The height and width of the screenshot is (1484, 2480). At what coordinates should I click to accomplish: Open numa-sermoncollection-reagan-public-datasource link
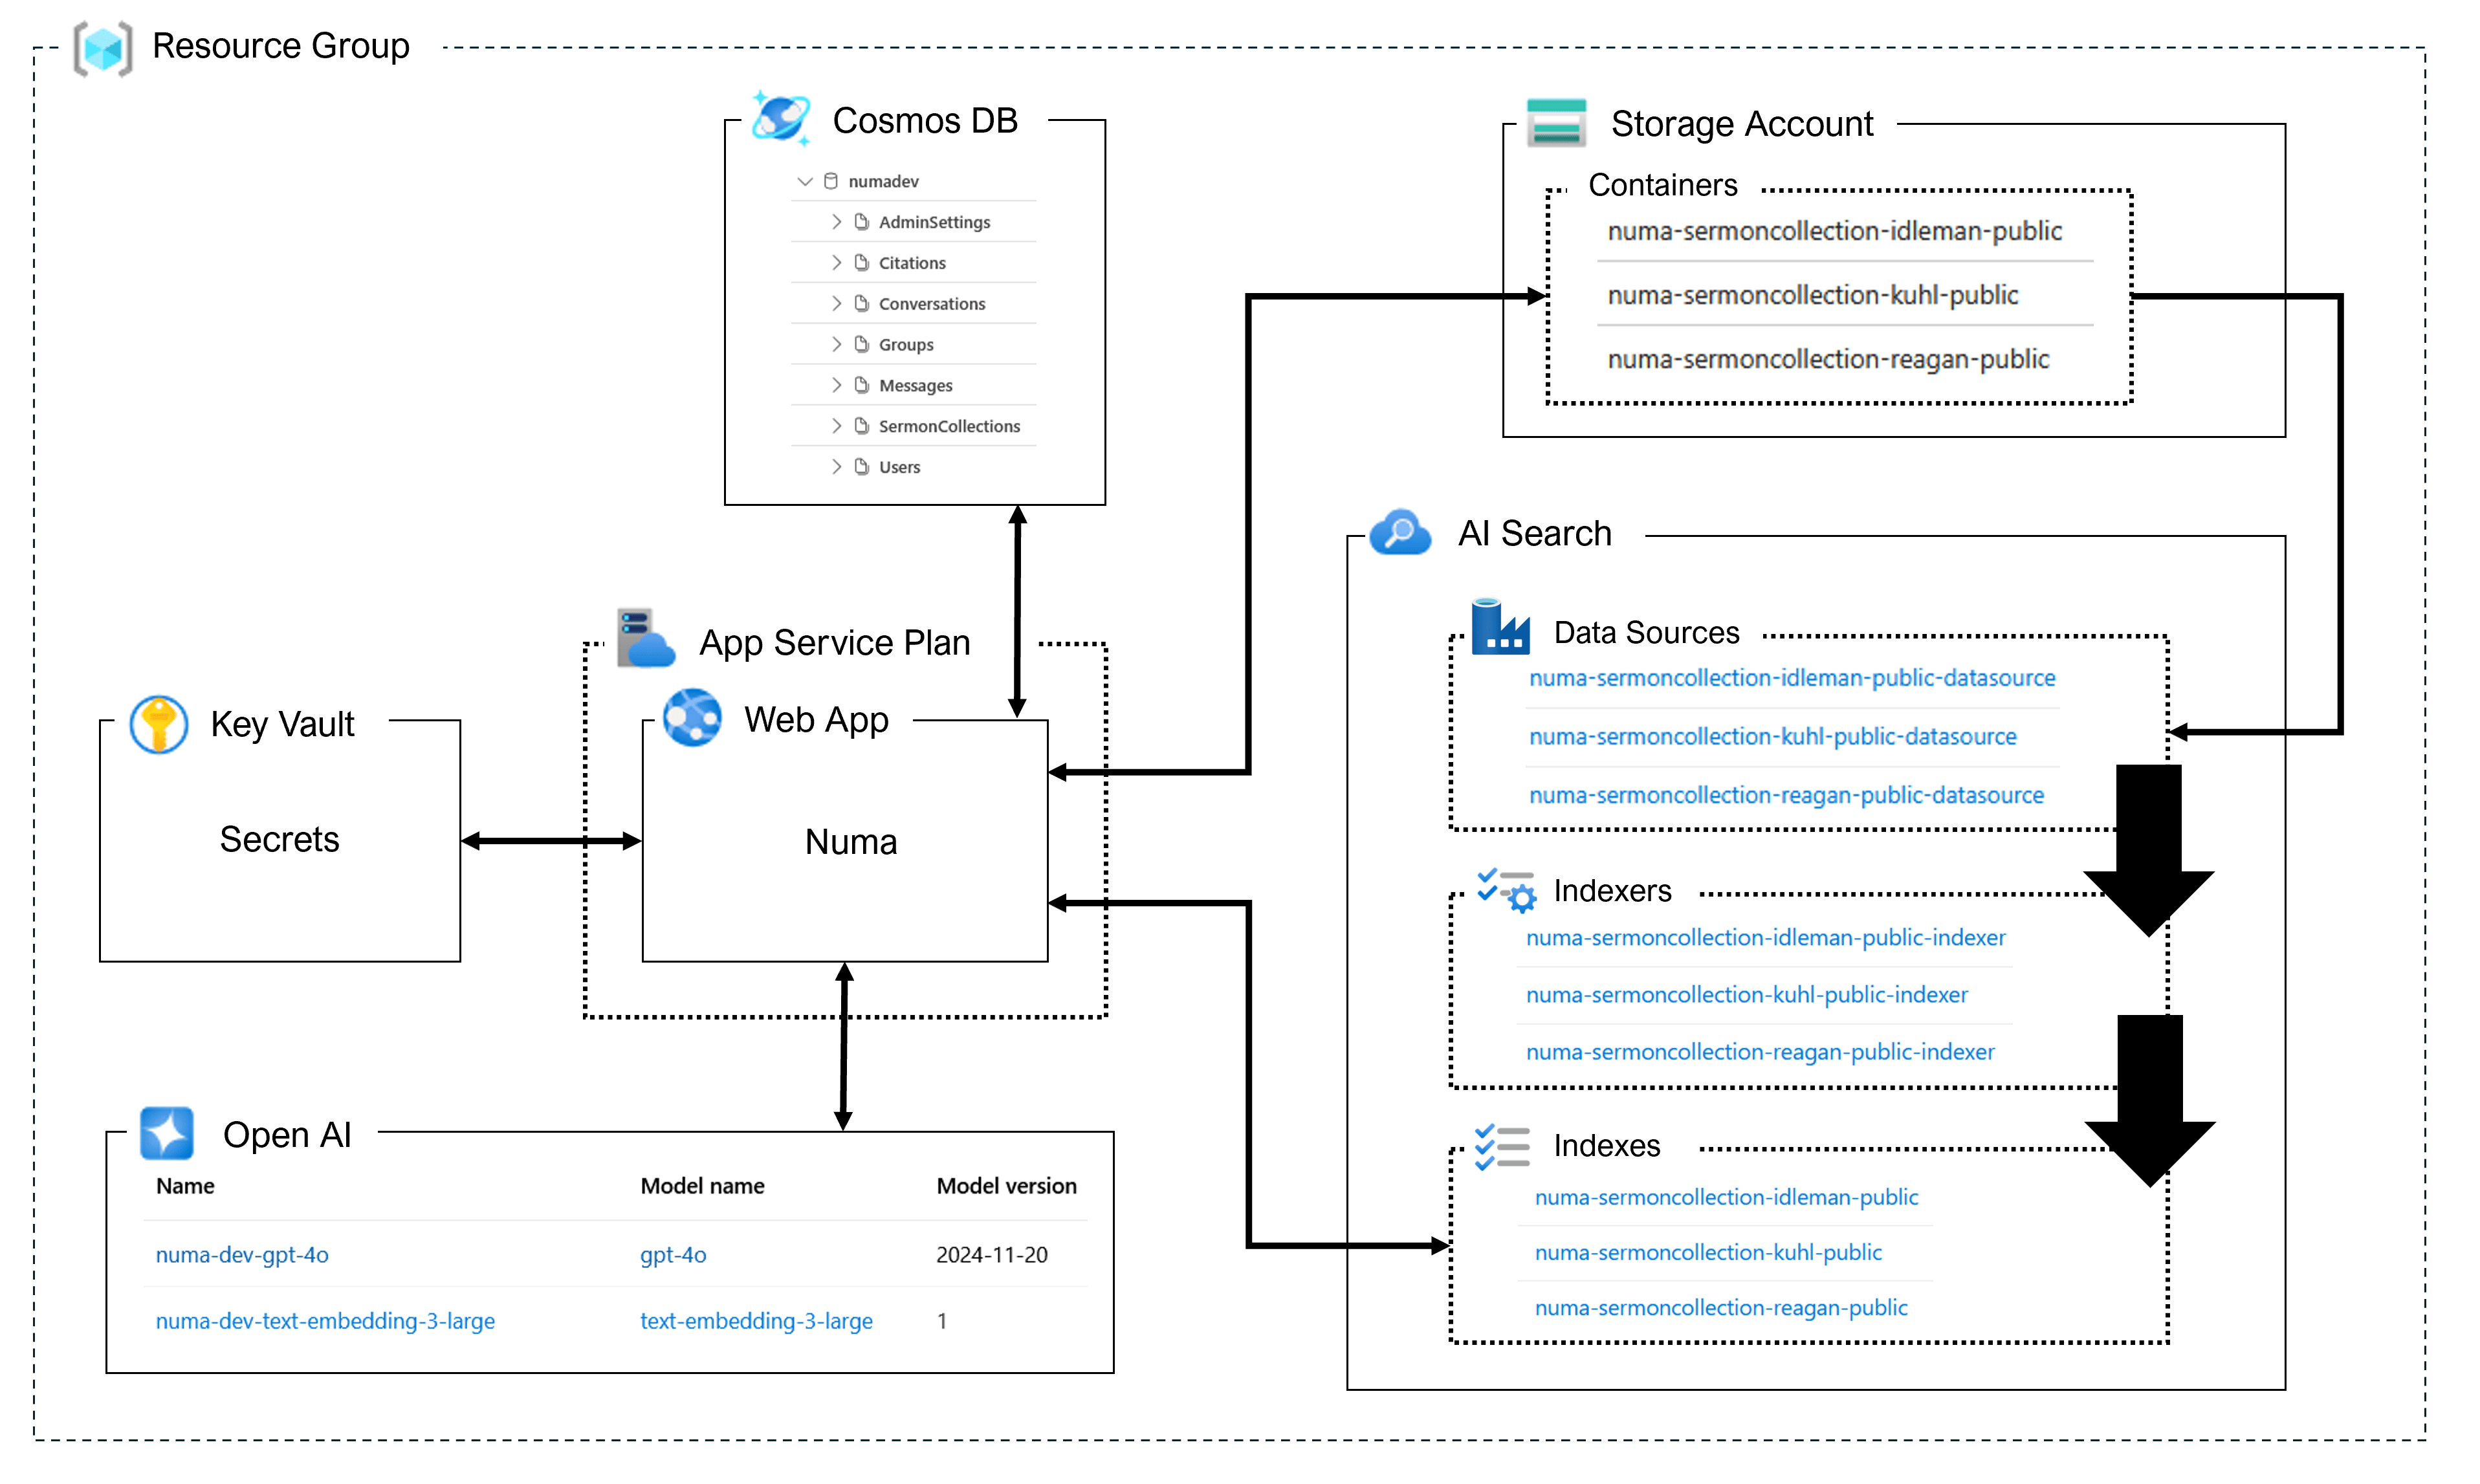click(1786, 795)
